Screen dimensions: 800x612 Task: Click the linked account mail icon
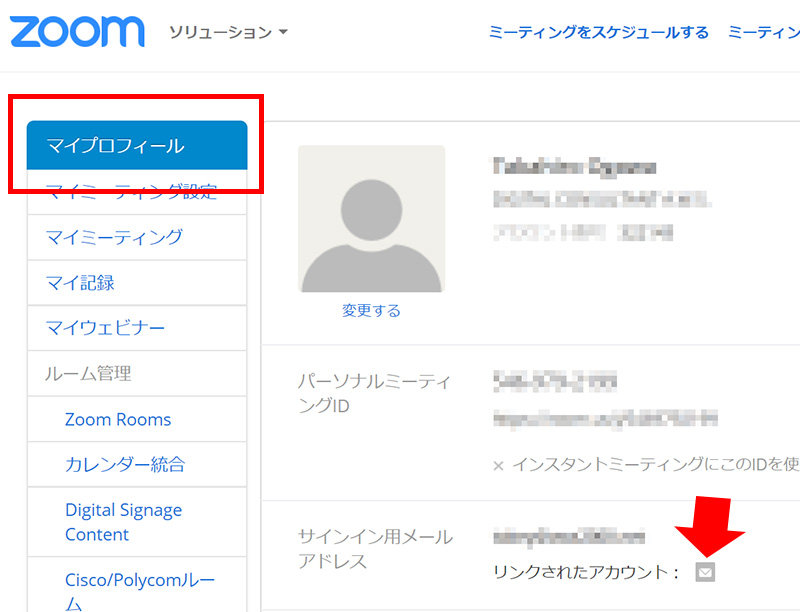706,572
